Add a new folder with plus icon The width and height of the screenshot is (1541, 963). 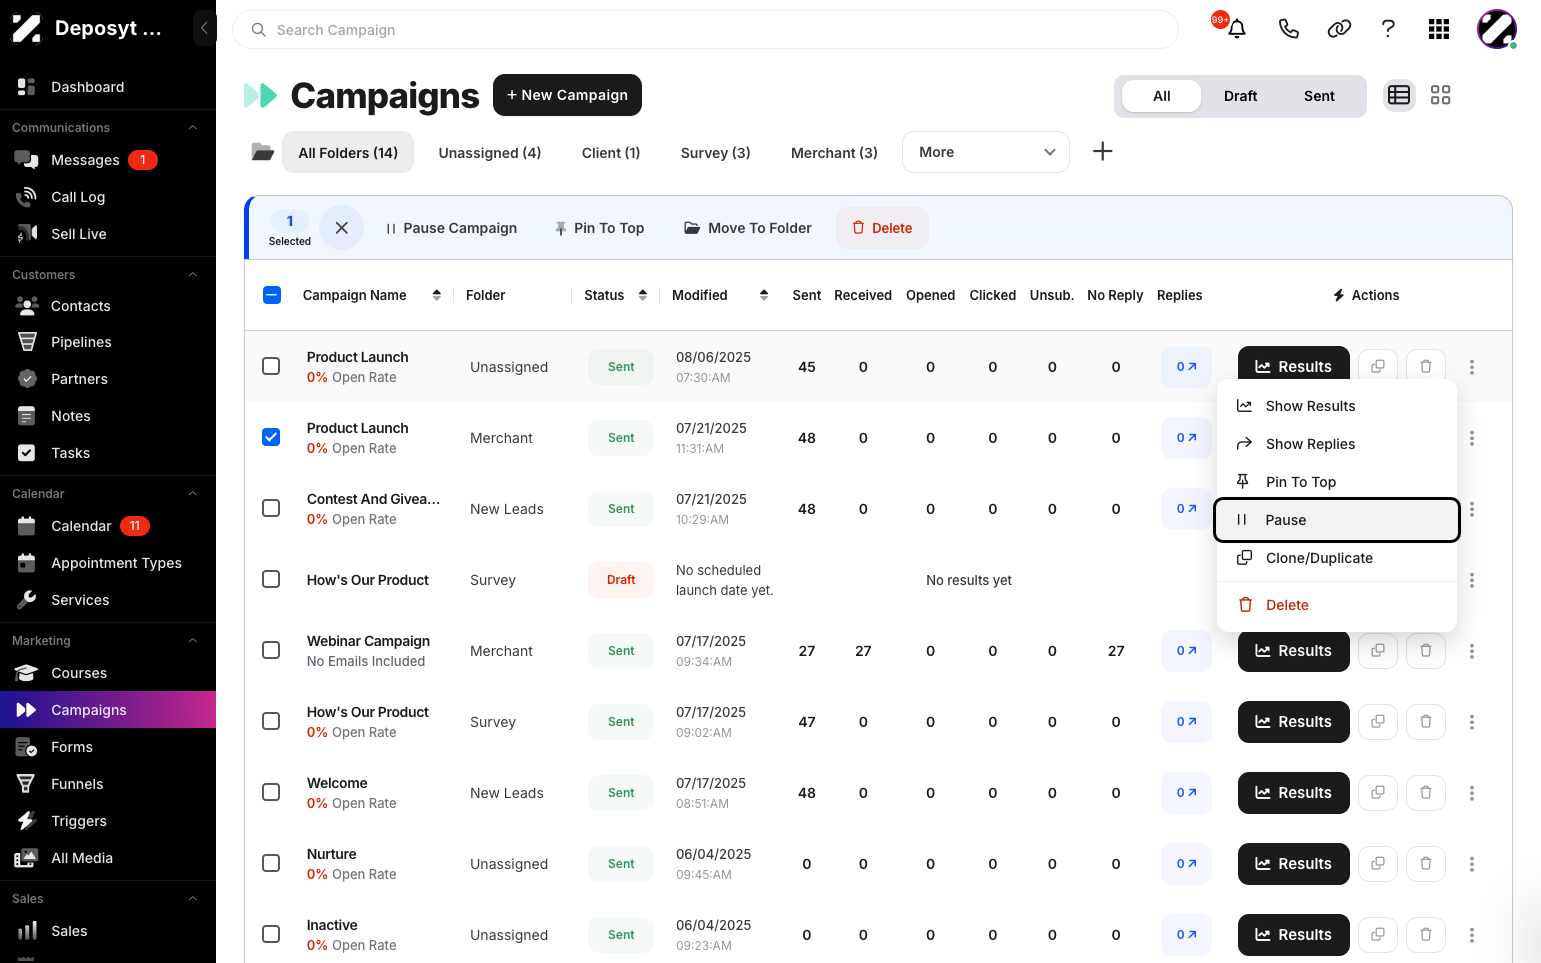point(1102,151)
